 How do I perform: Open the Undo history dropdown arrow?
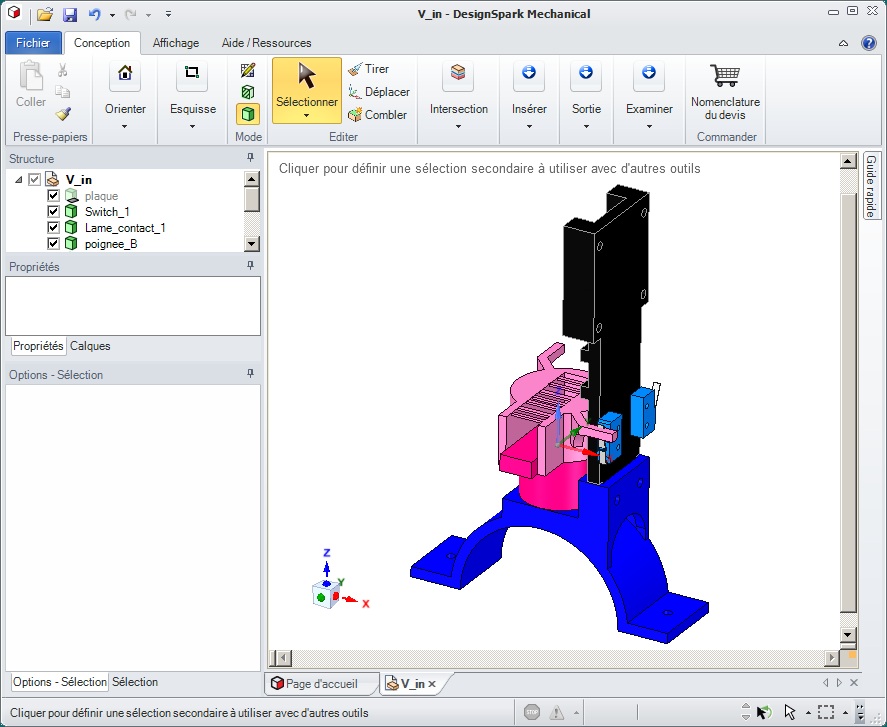(x=112, y=15)
